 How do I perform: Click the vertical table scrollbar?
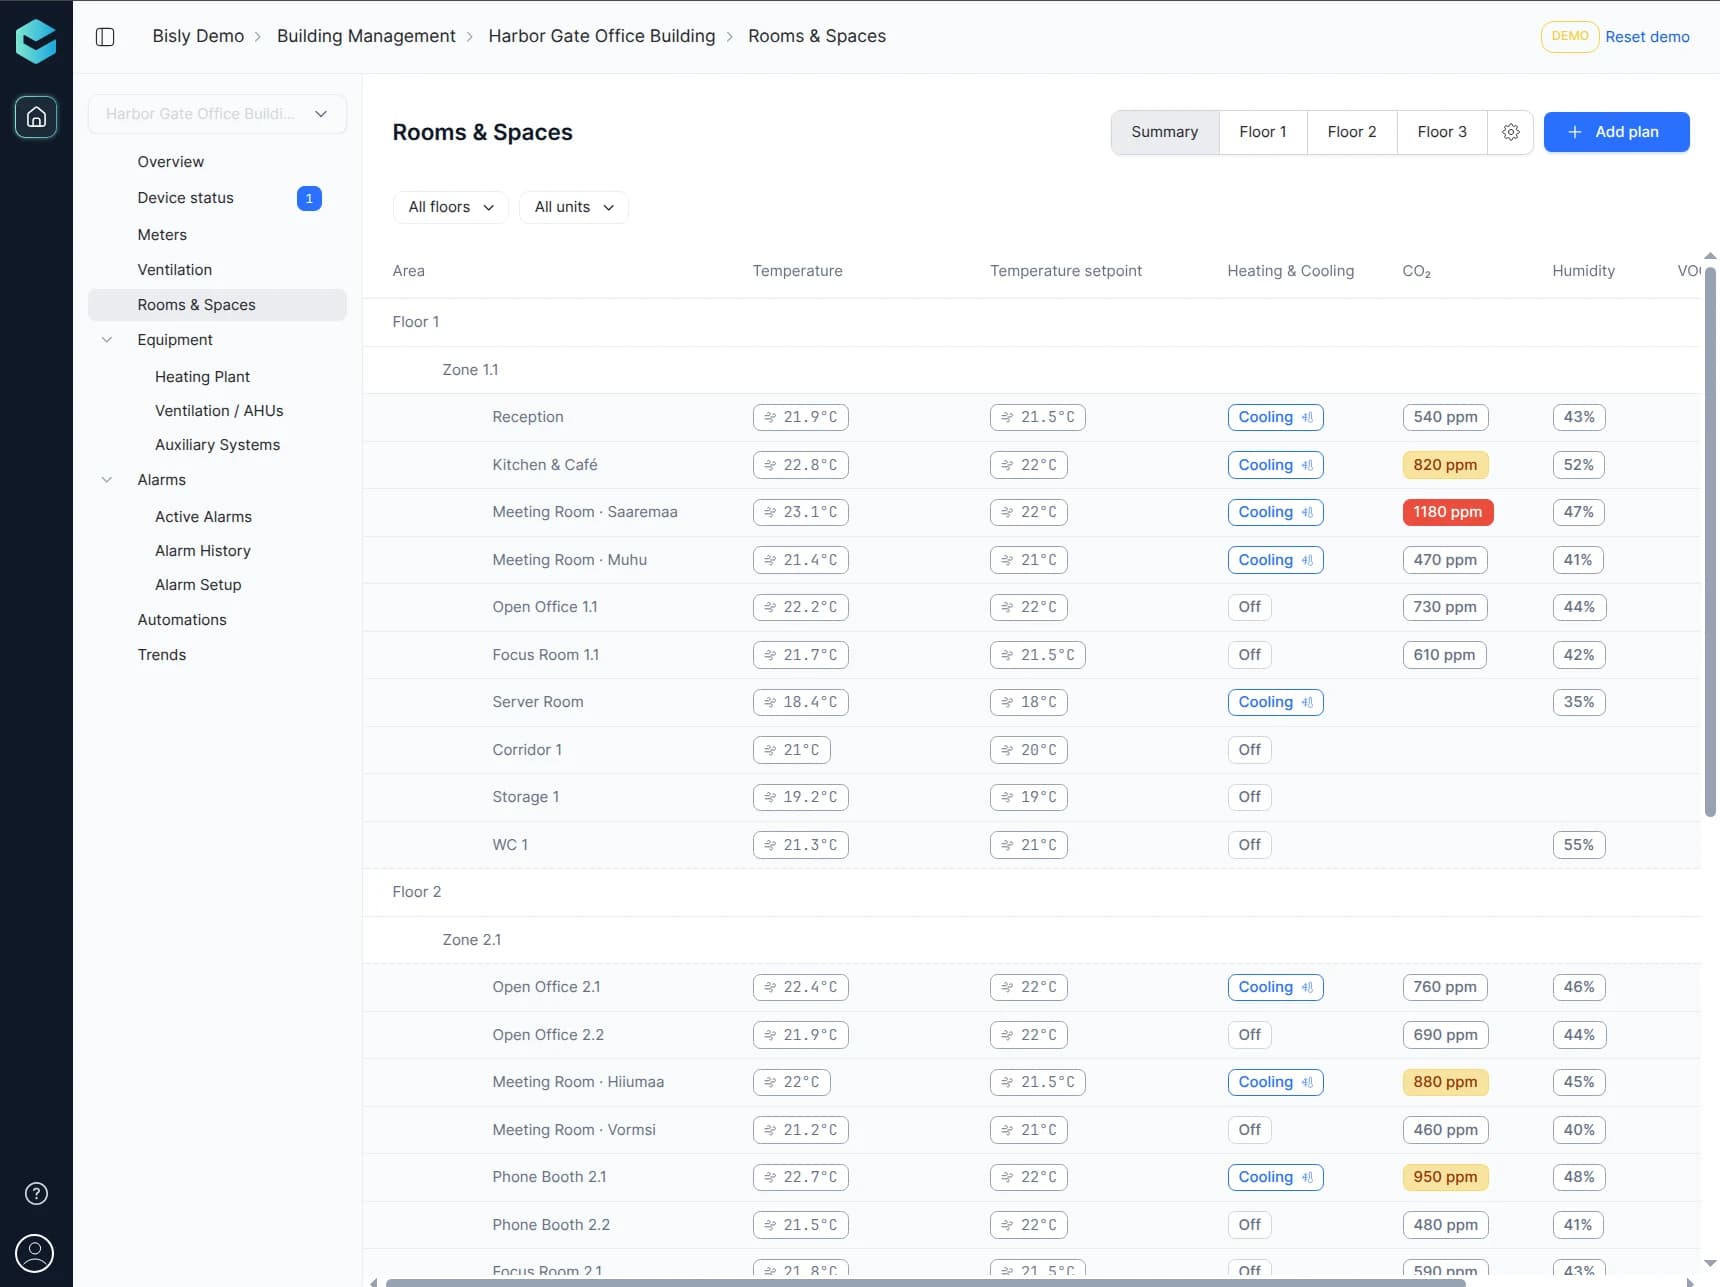[1710, 540]
